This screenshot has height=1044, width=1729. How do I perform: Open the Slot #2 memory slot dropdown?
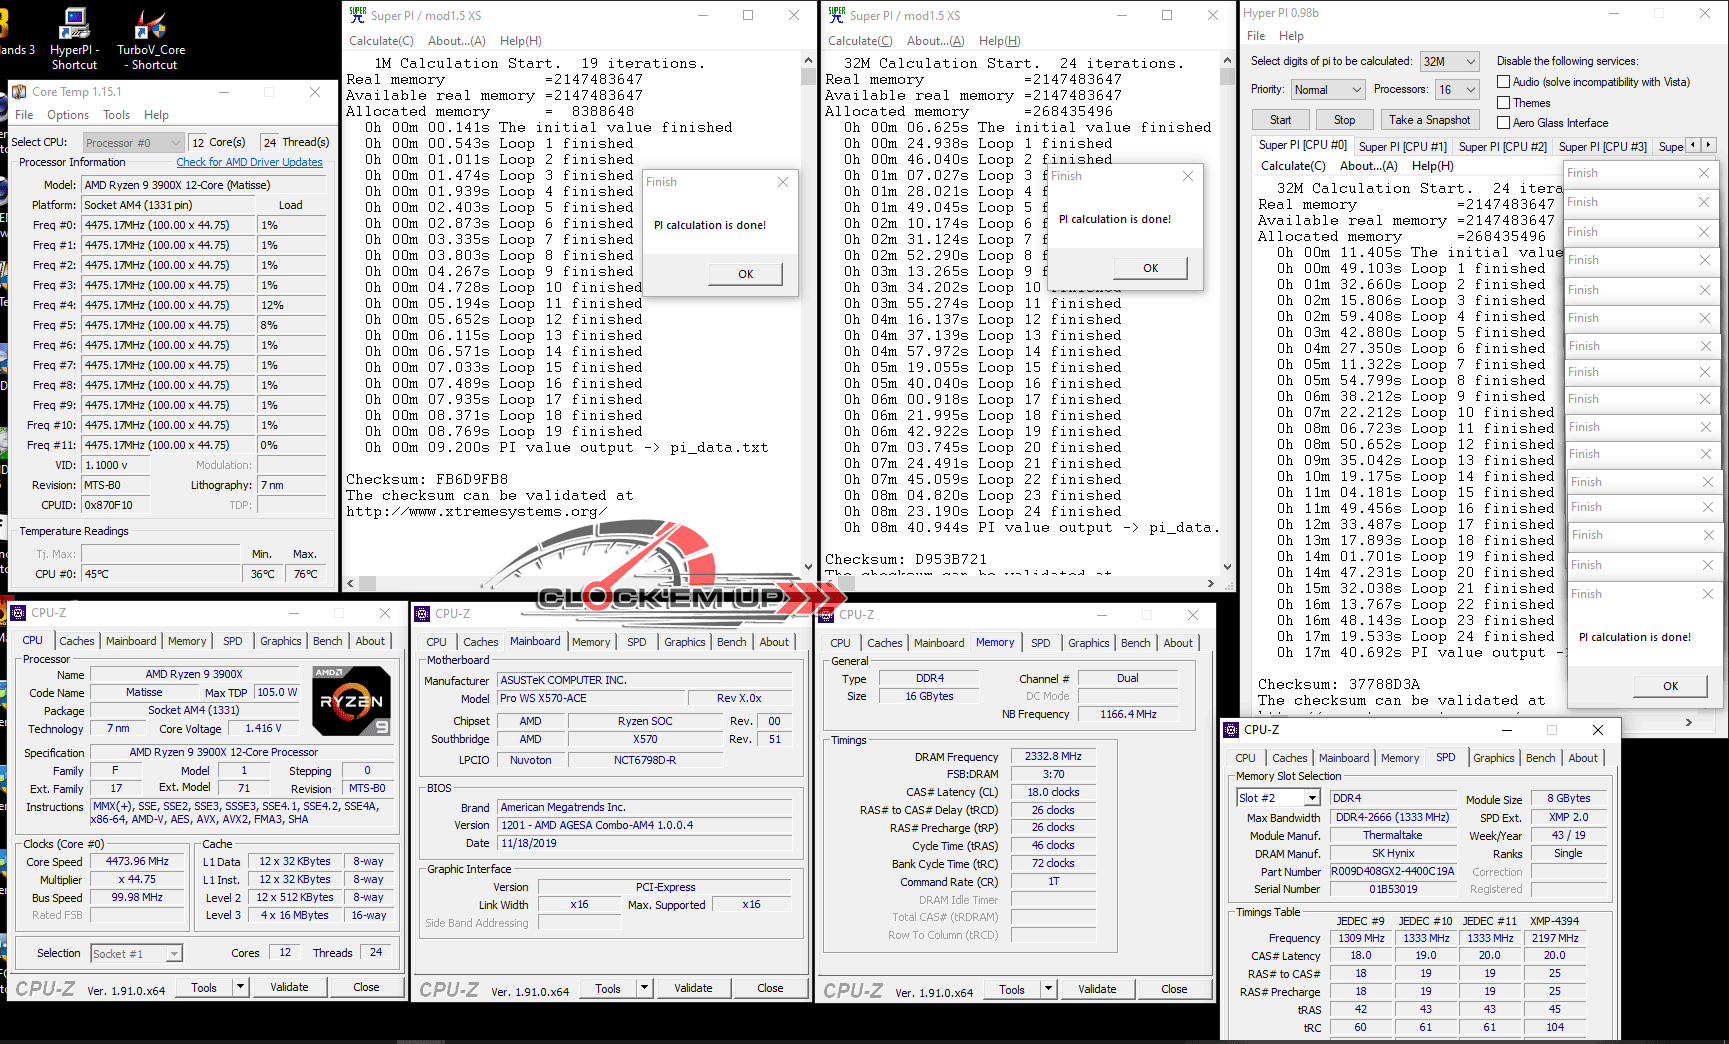pyautogui.click(x=1311, y=798)
